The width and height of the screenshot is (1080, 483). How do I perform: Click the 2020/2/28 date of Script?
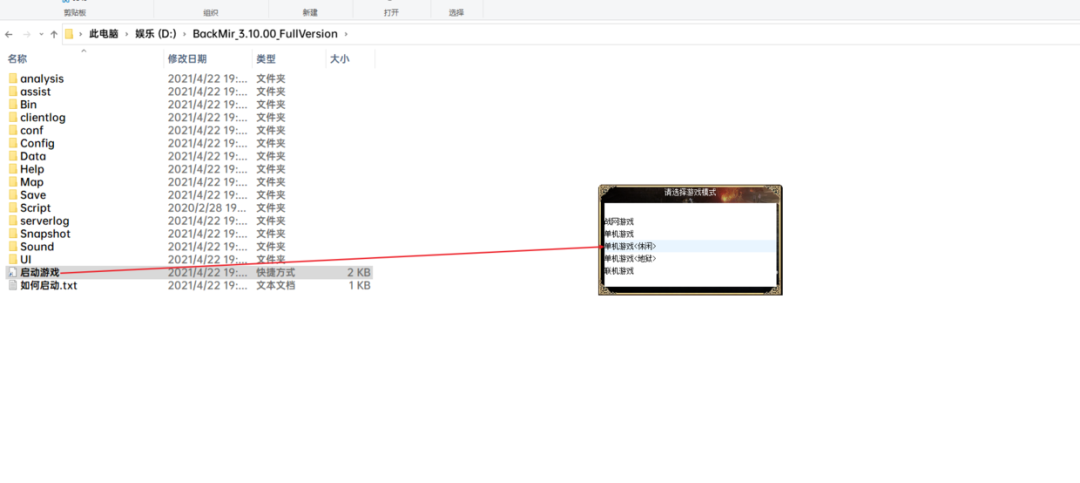207,208
